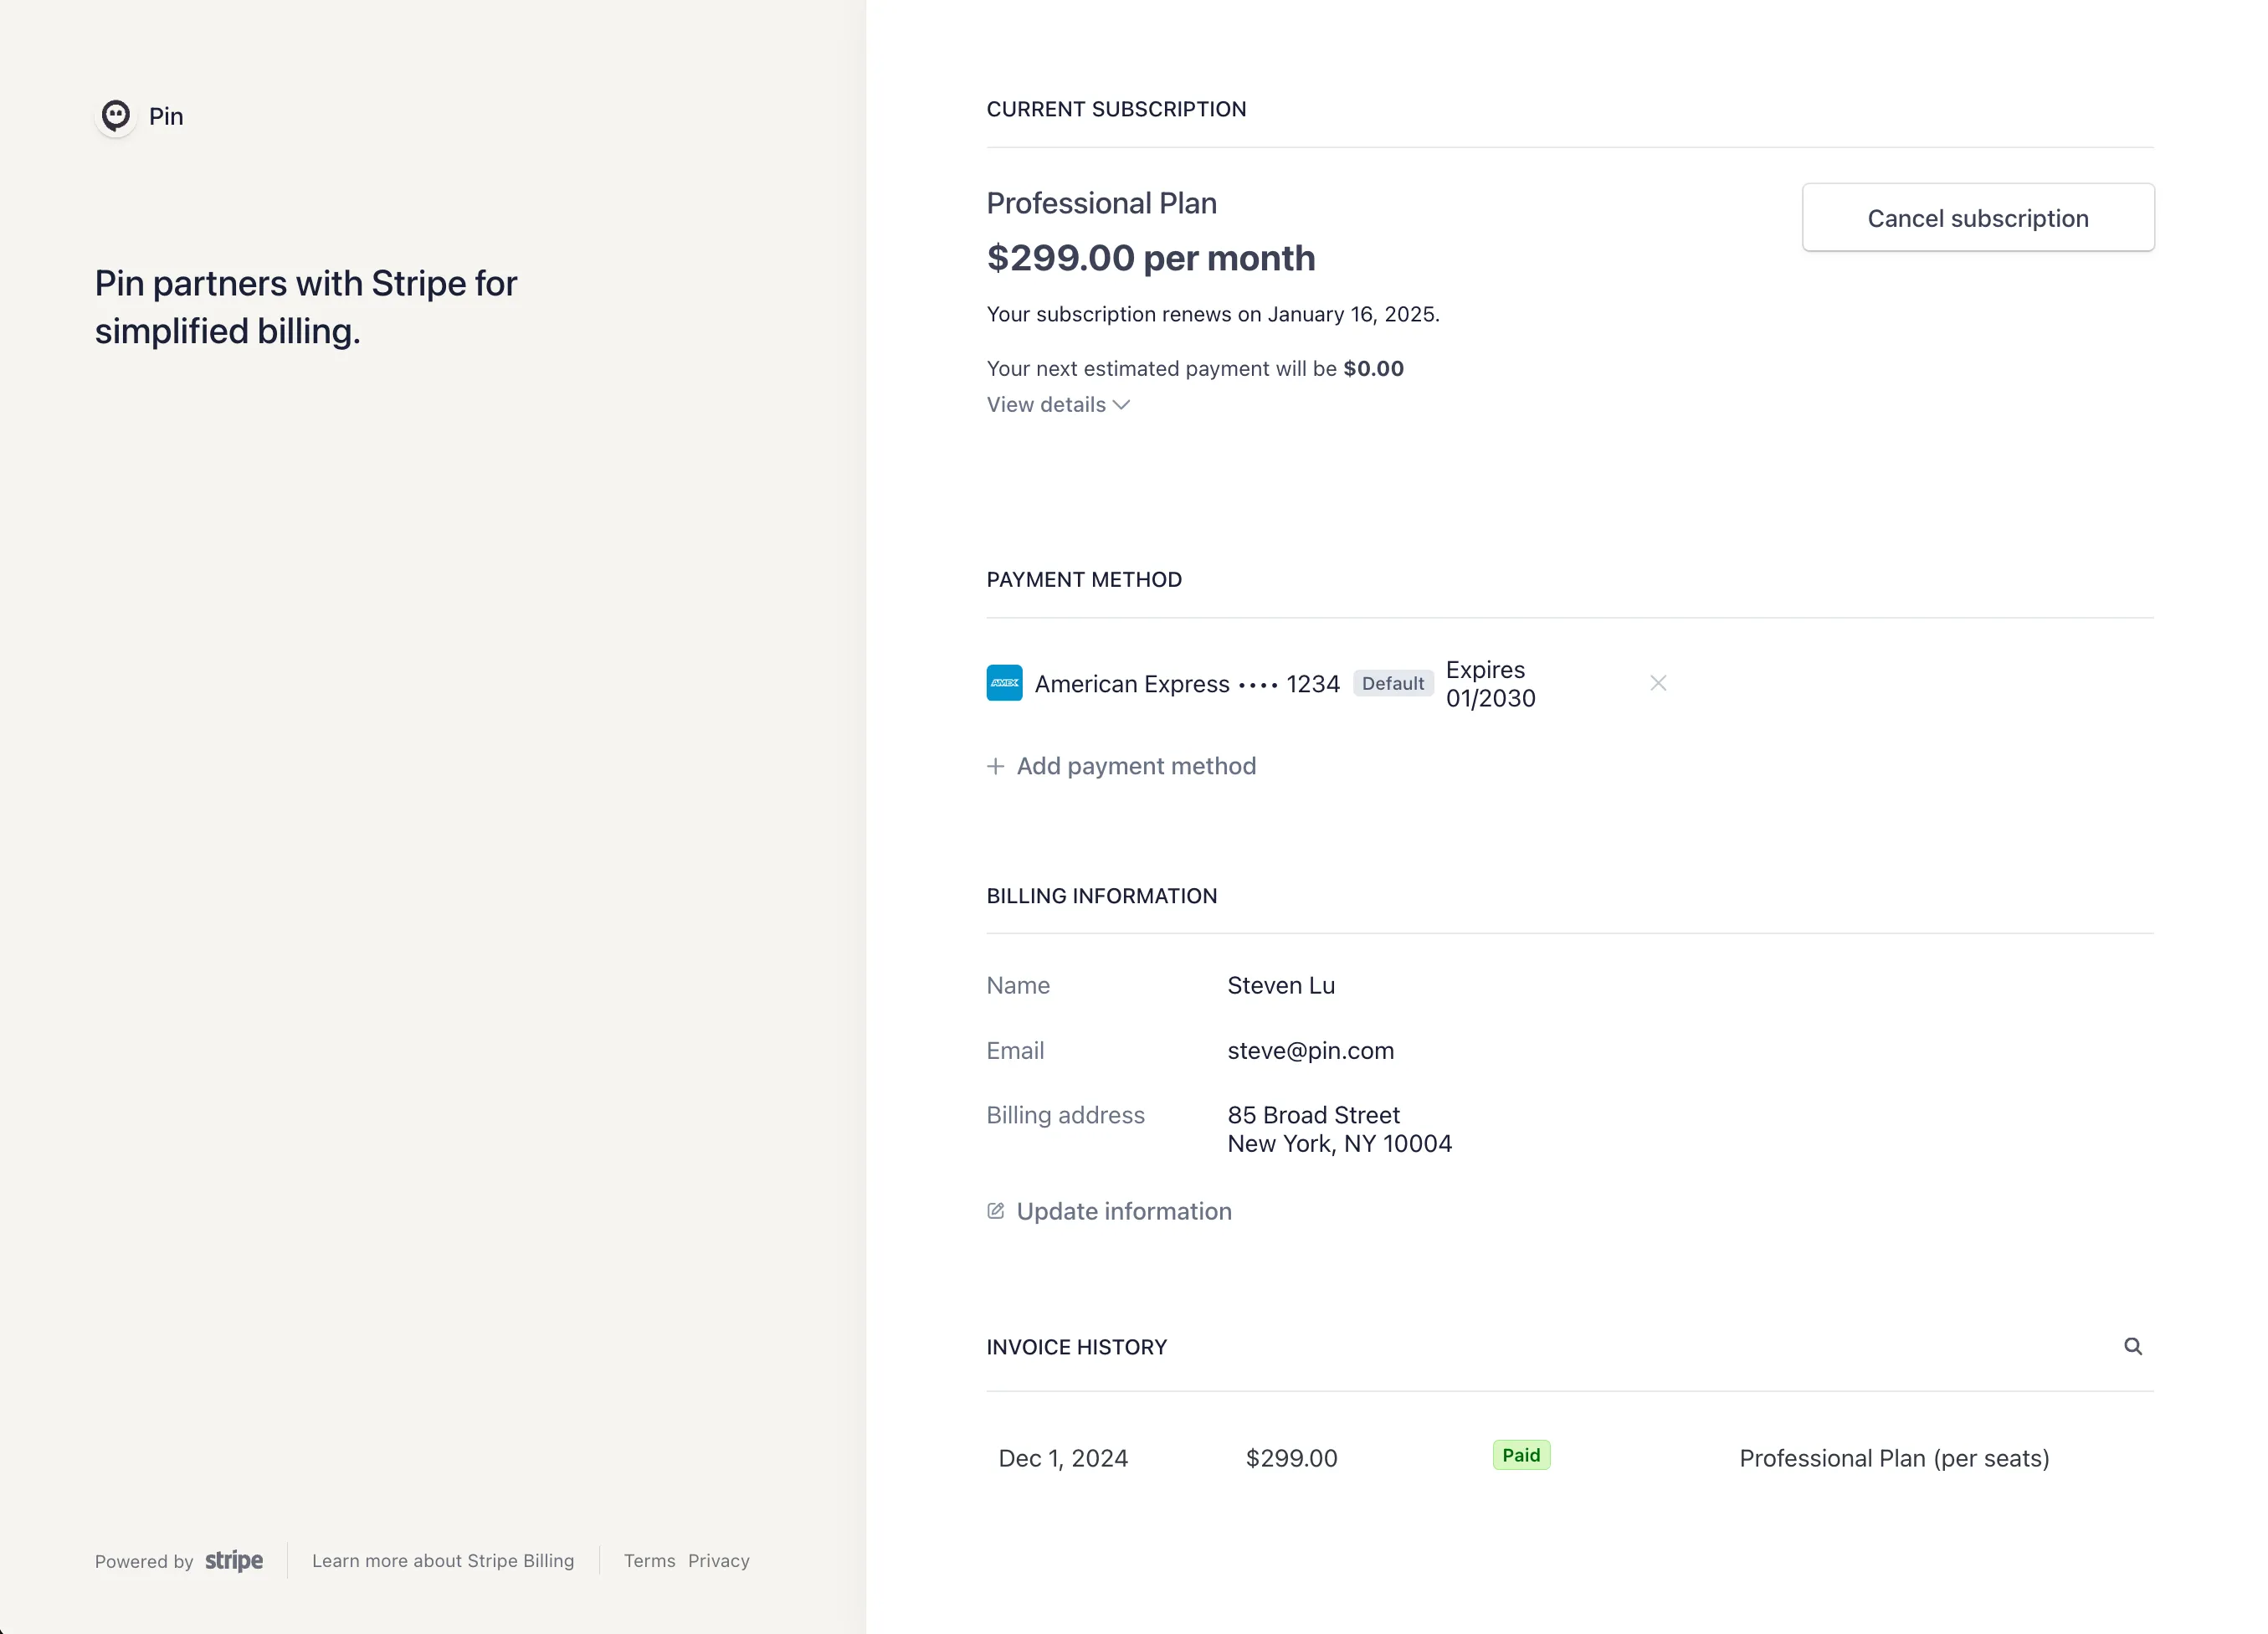Click the pencil edit icon beside Update information
Screen dimensions: 2268x1634
coord(995,1211)
